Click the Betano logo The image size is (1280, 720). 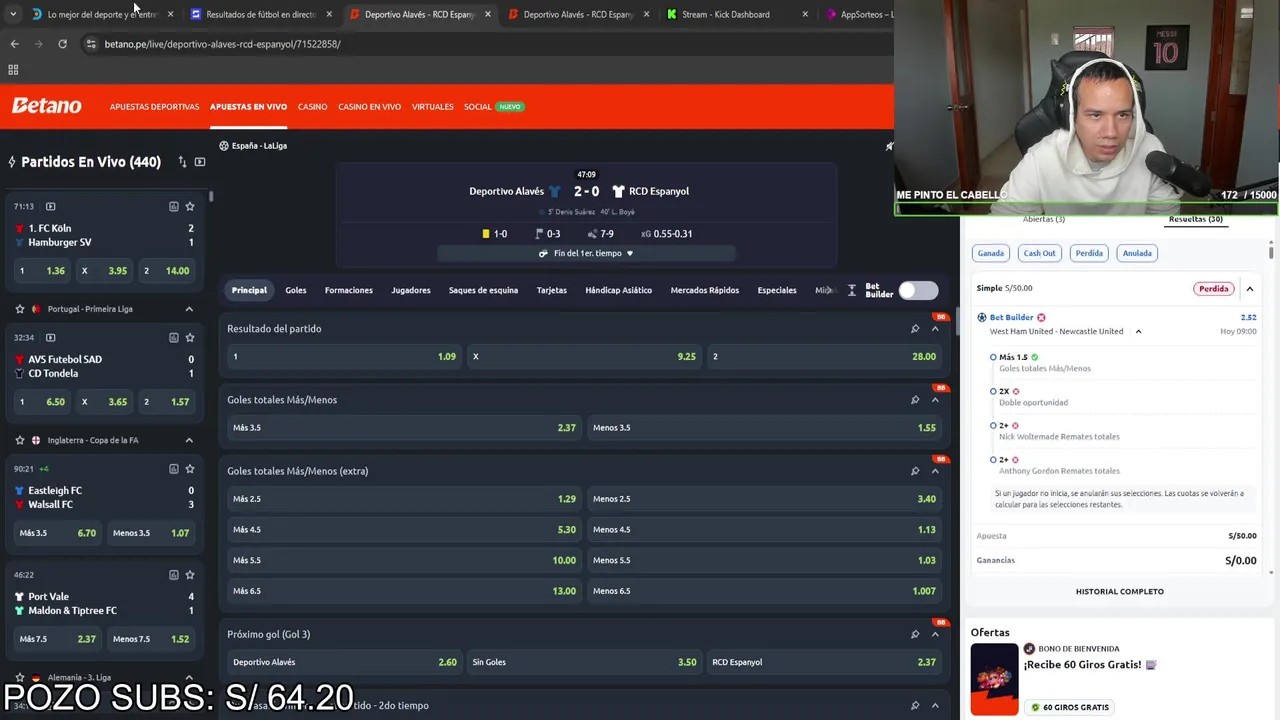tap(47, 106)
